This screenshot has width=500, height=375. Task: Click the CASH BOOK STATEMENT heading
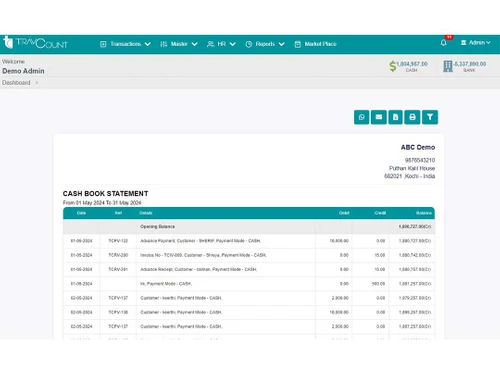coord(105,194)
